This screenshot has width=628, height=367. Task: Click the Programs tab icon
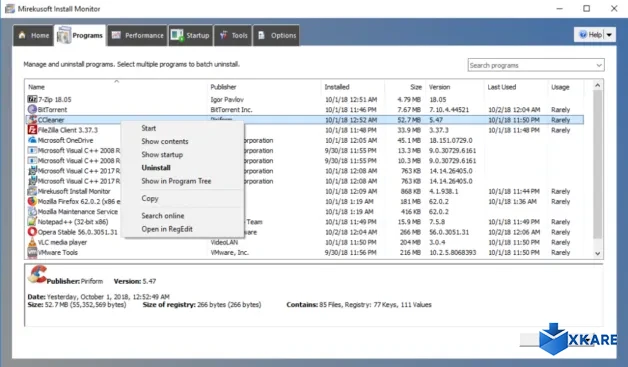point(64,35)
